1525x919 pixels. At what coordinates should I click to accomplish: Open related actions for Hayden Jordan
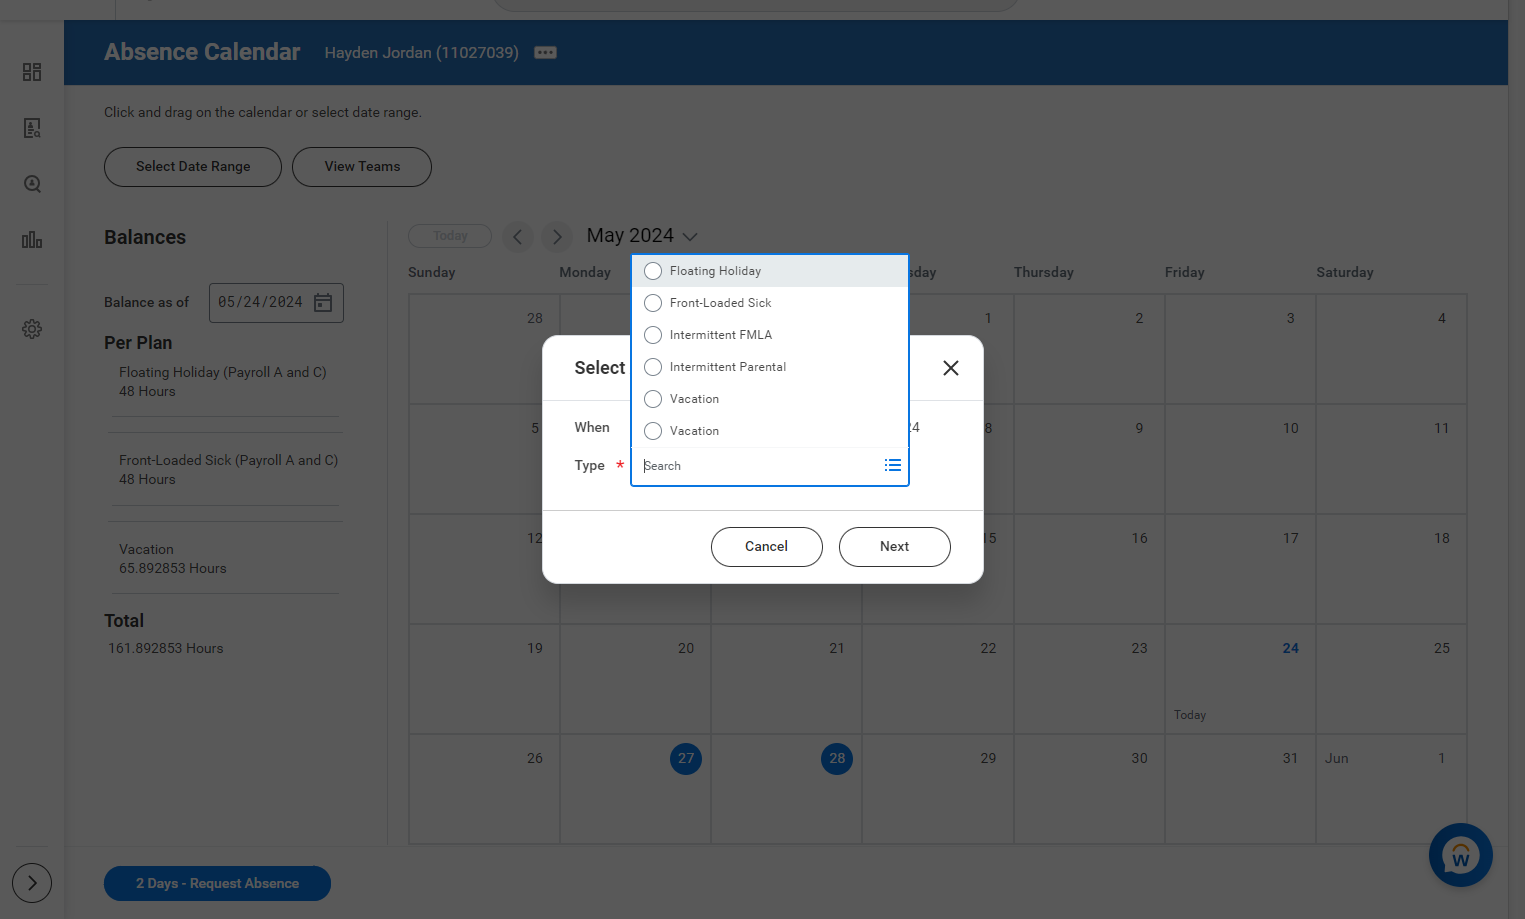pos(545,52)
